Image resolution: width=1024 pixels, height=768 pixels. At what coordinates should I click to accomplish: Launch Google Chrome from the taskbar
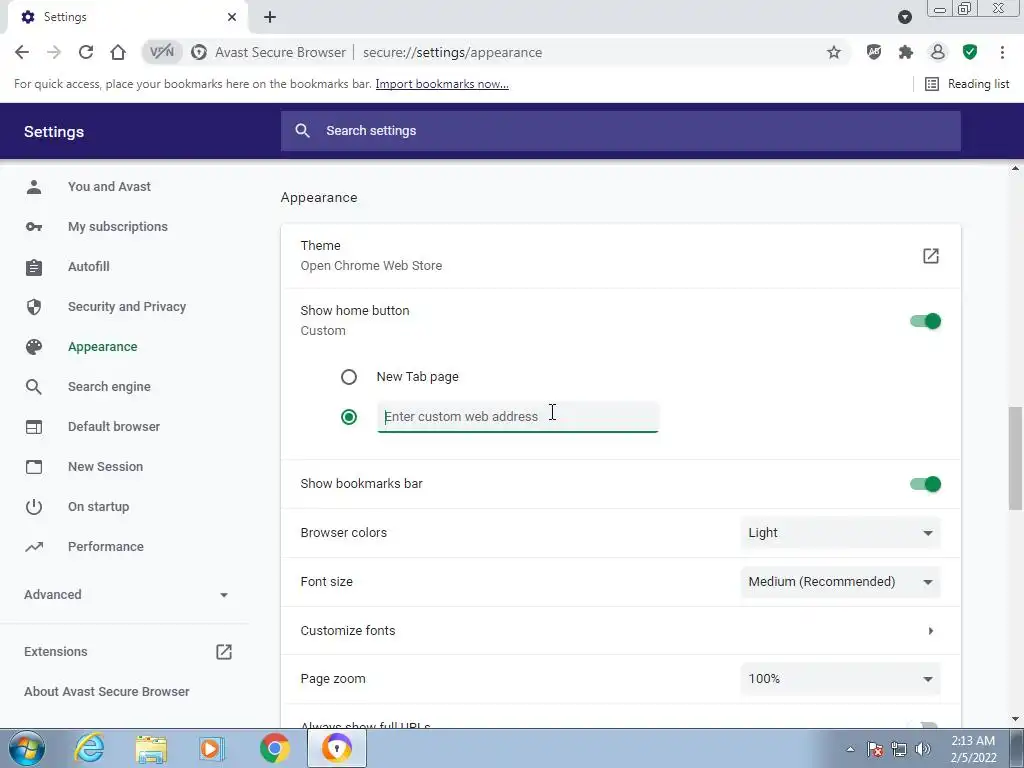275,748
